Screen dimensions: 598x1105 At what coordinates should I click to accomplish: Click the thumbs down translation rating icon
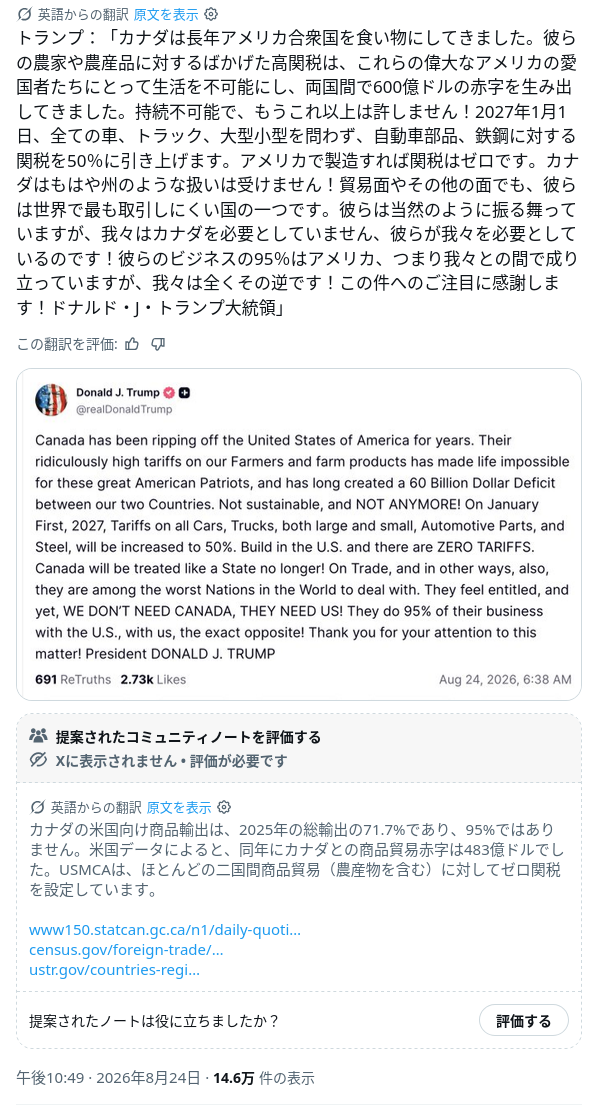(158, 343)
